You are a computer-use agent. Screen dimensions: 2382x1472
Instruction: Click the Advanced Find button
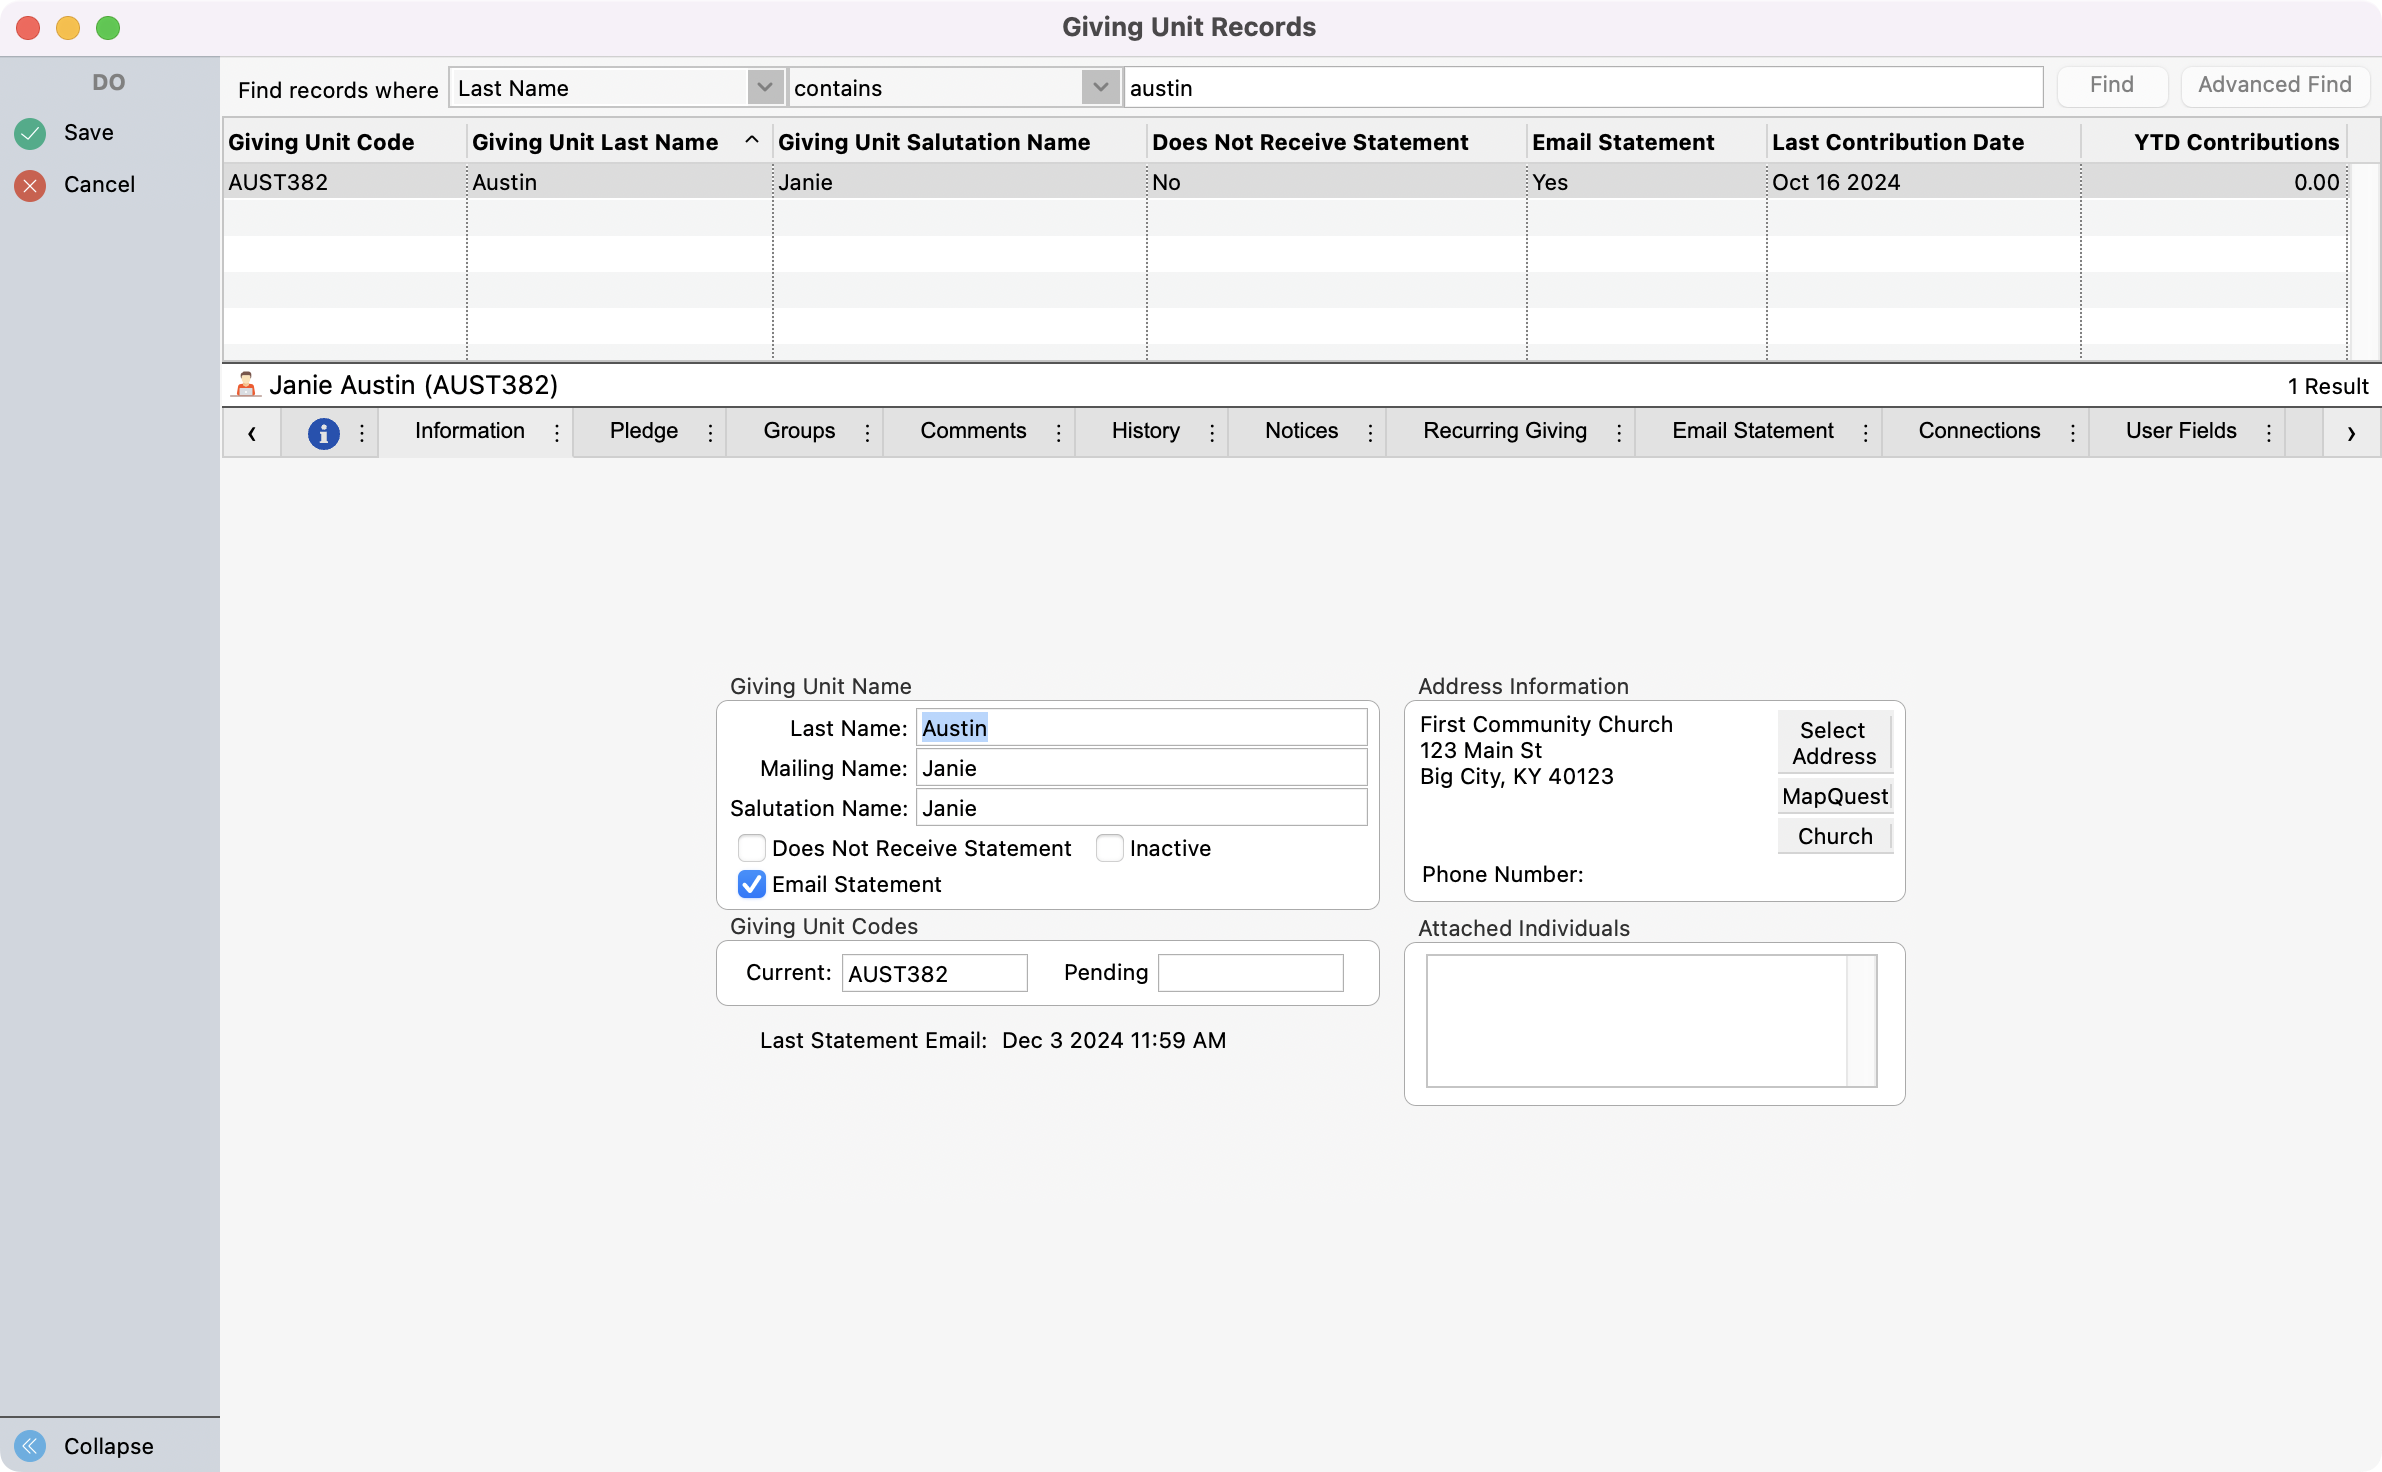2274,85
